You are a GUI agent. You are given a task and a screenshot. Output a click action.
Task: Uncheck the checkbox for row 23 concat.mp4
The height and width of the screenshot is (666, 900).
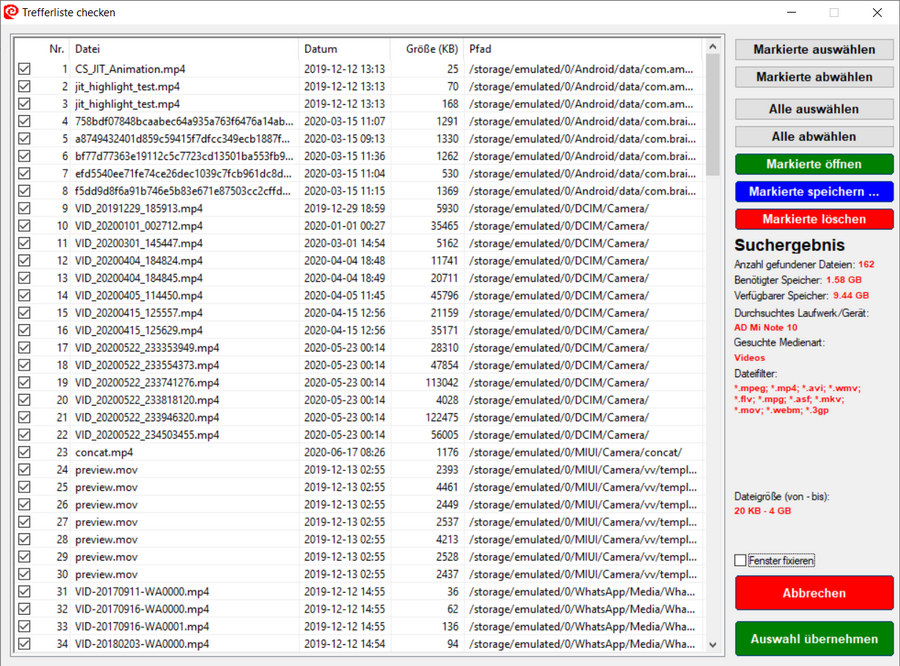click(24, 452)
